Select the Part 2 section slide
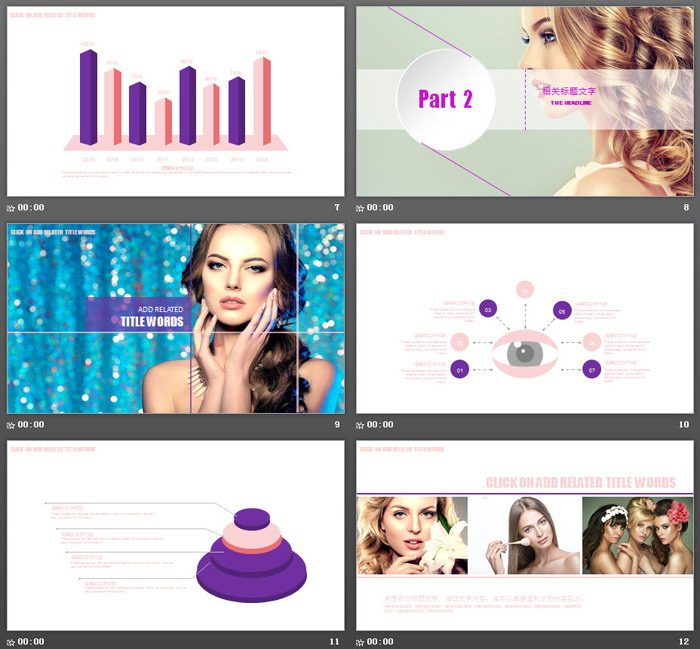The image size is (700, 649). pyautogui.click(x=524, y=101)
